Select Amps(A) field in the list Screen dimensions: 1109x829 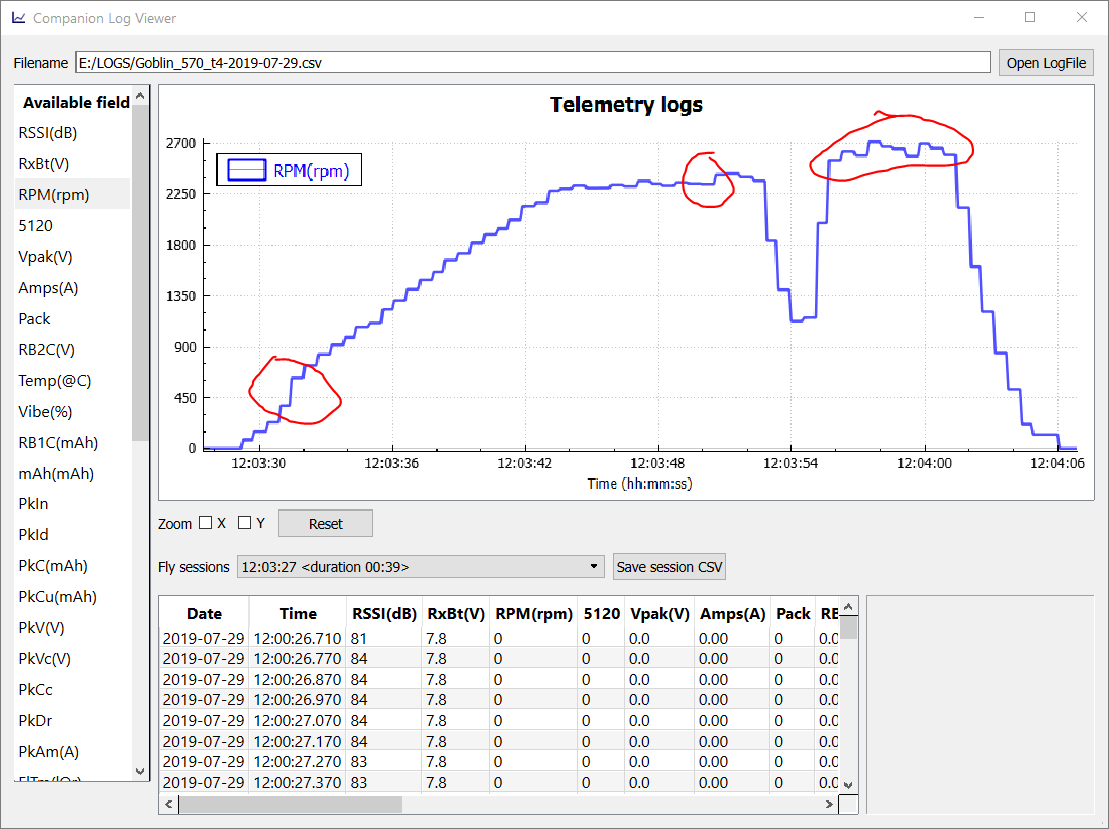coord(48,288)
